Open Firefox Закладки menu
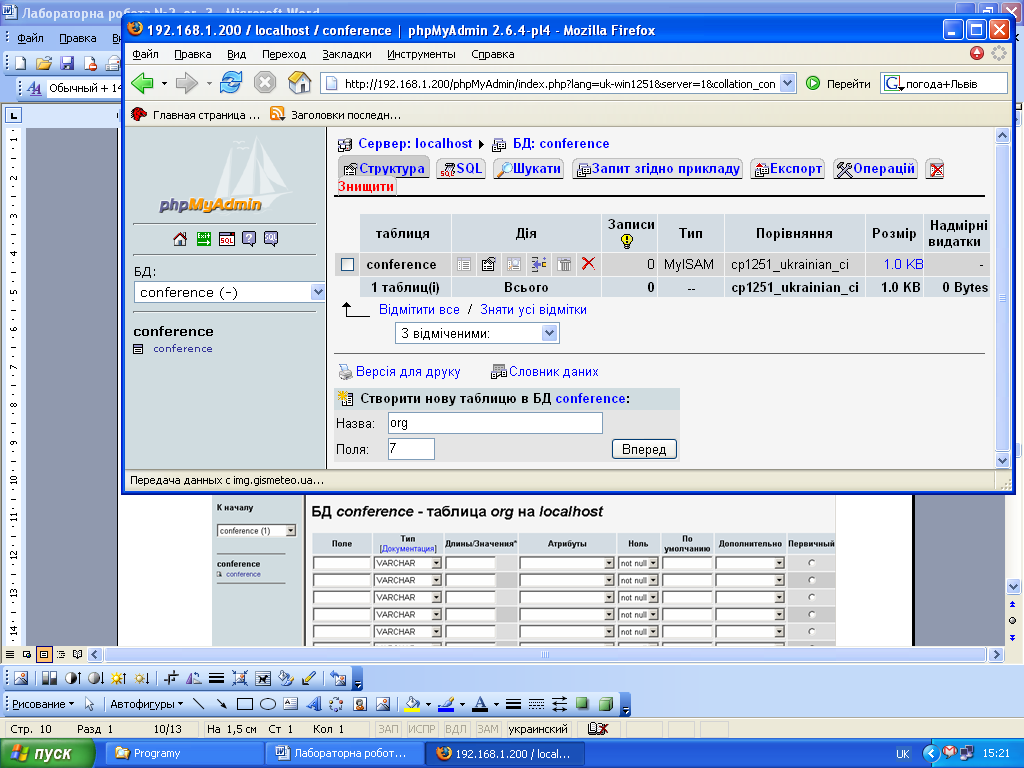 [x=347, y=54]
